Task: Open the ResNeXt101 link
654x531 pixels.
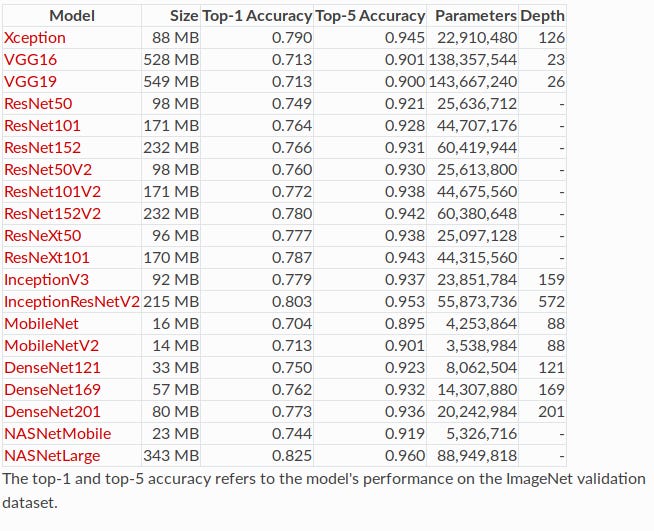Action: tap(46, 258)
